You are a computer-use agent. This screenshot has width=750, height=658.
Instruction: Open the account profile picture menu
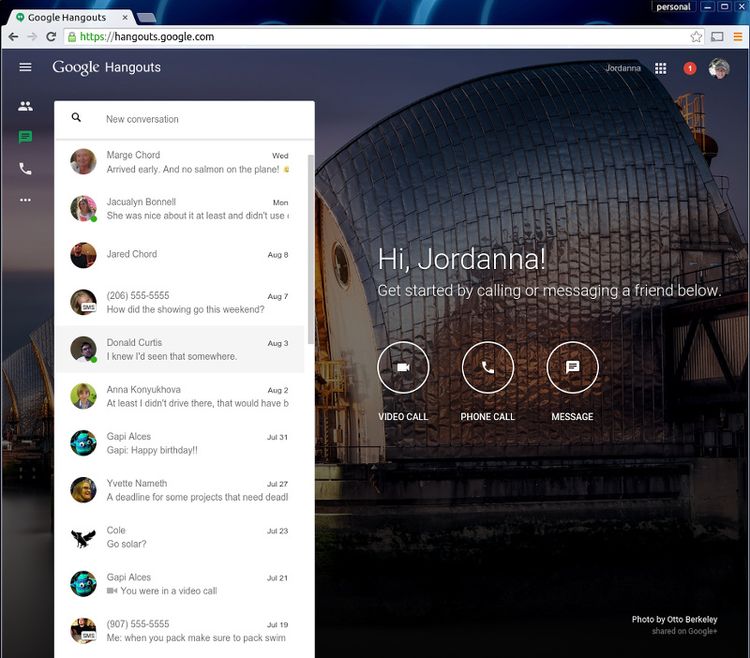pos(719,68)
